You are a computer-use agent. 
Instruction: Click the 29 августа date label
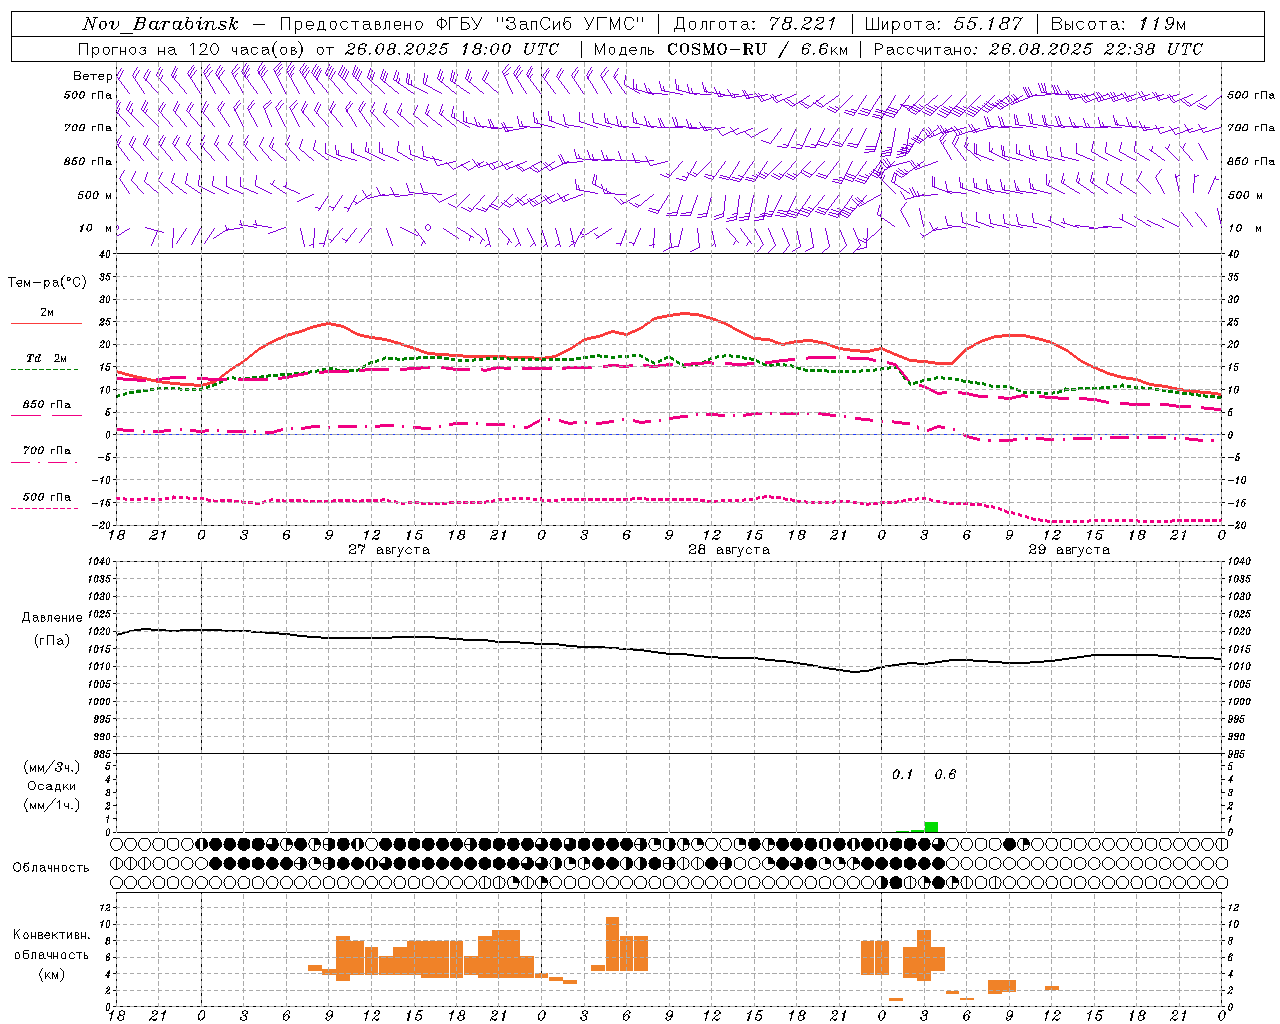pos(1069,550)
